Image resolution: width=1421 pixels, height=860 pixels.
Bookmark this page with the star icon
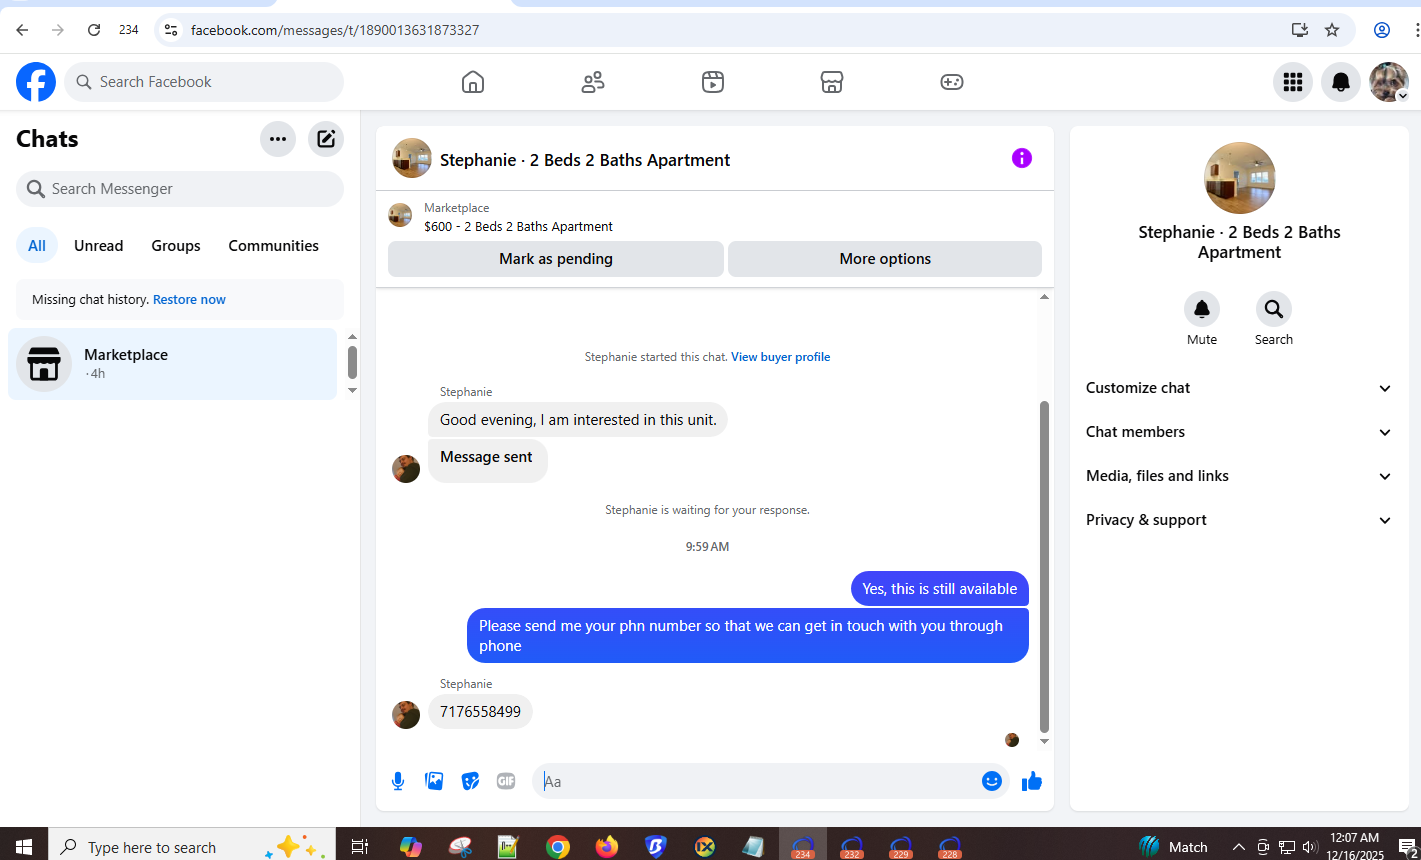[1332, 30]
